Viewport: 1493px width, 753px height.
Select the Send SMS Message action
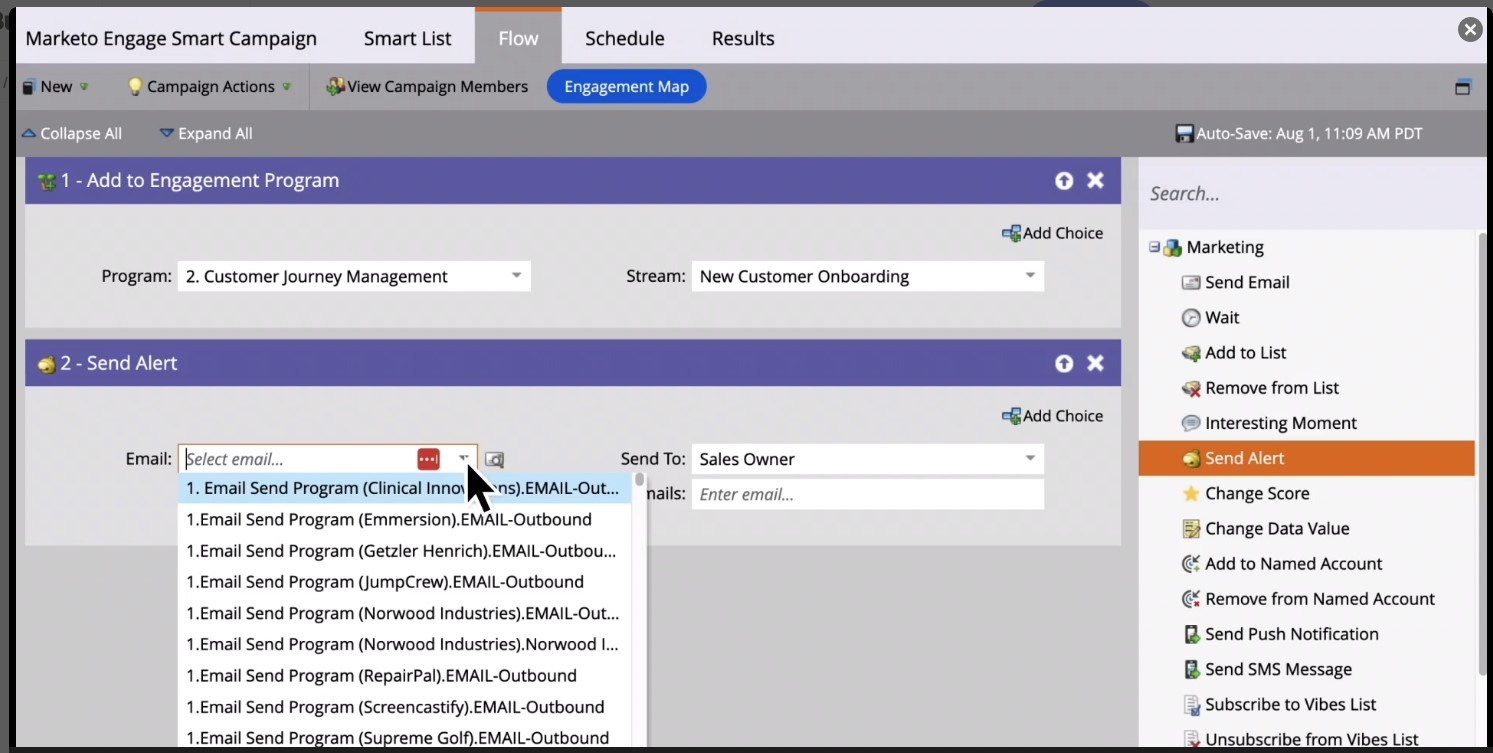pyautogui.click(x=1267, y=670)
